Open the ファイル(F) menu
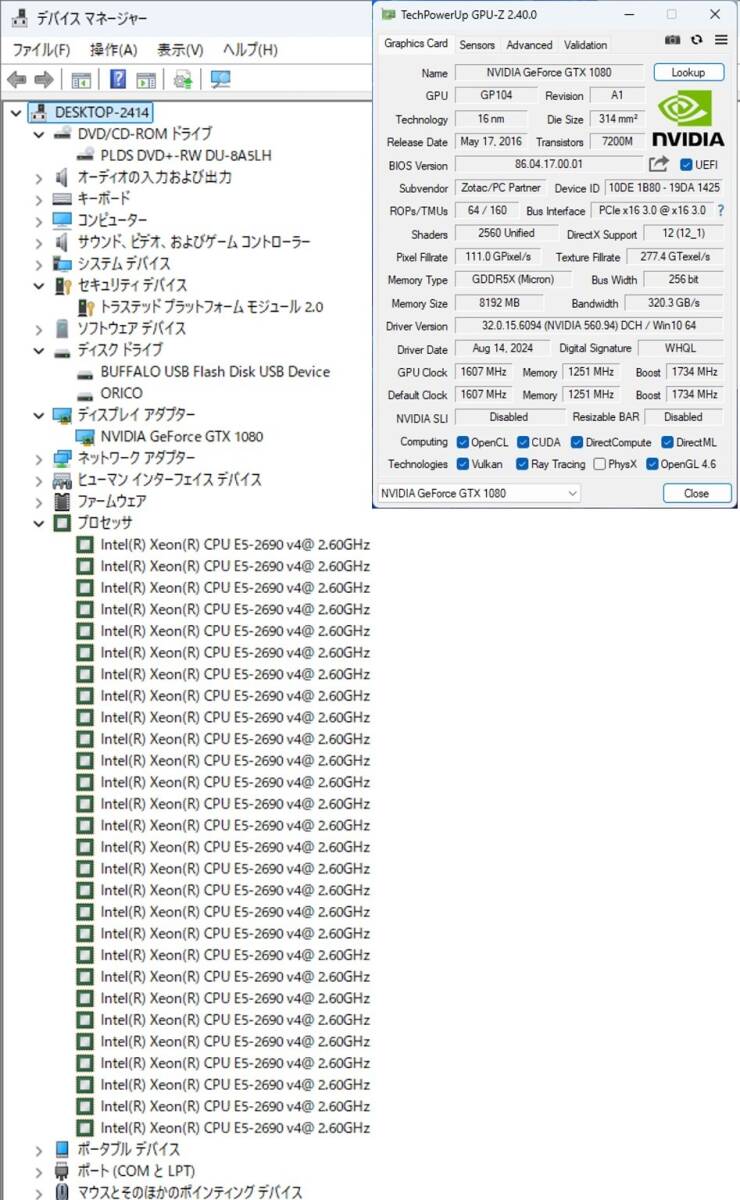740x1200 pixels. (41, 50)
